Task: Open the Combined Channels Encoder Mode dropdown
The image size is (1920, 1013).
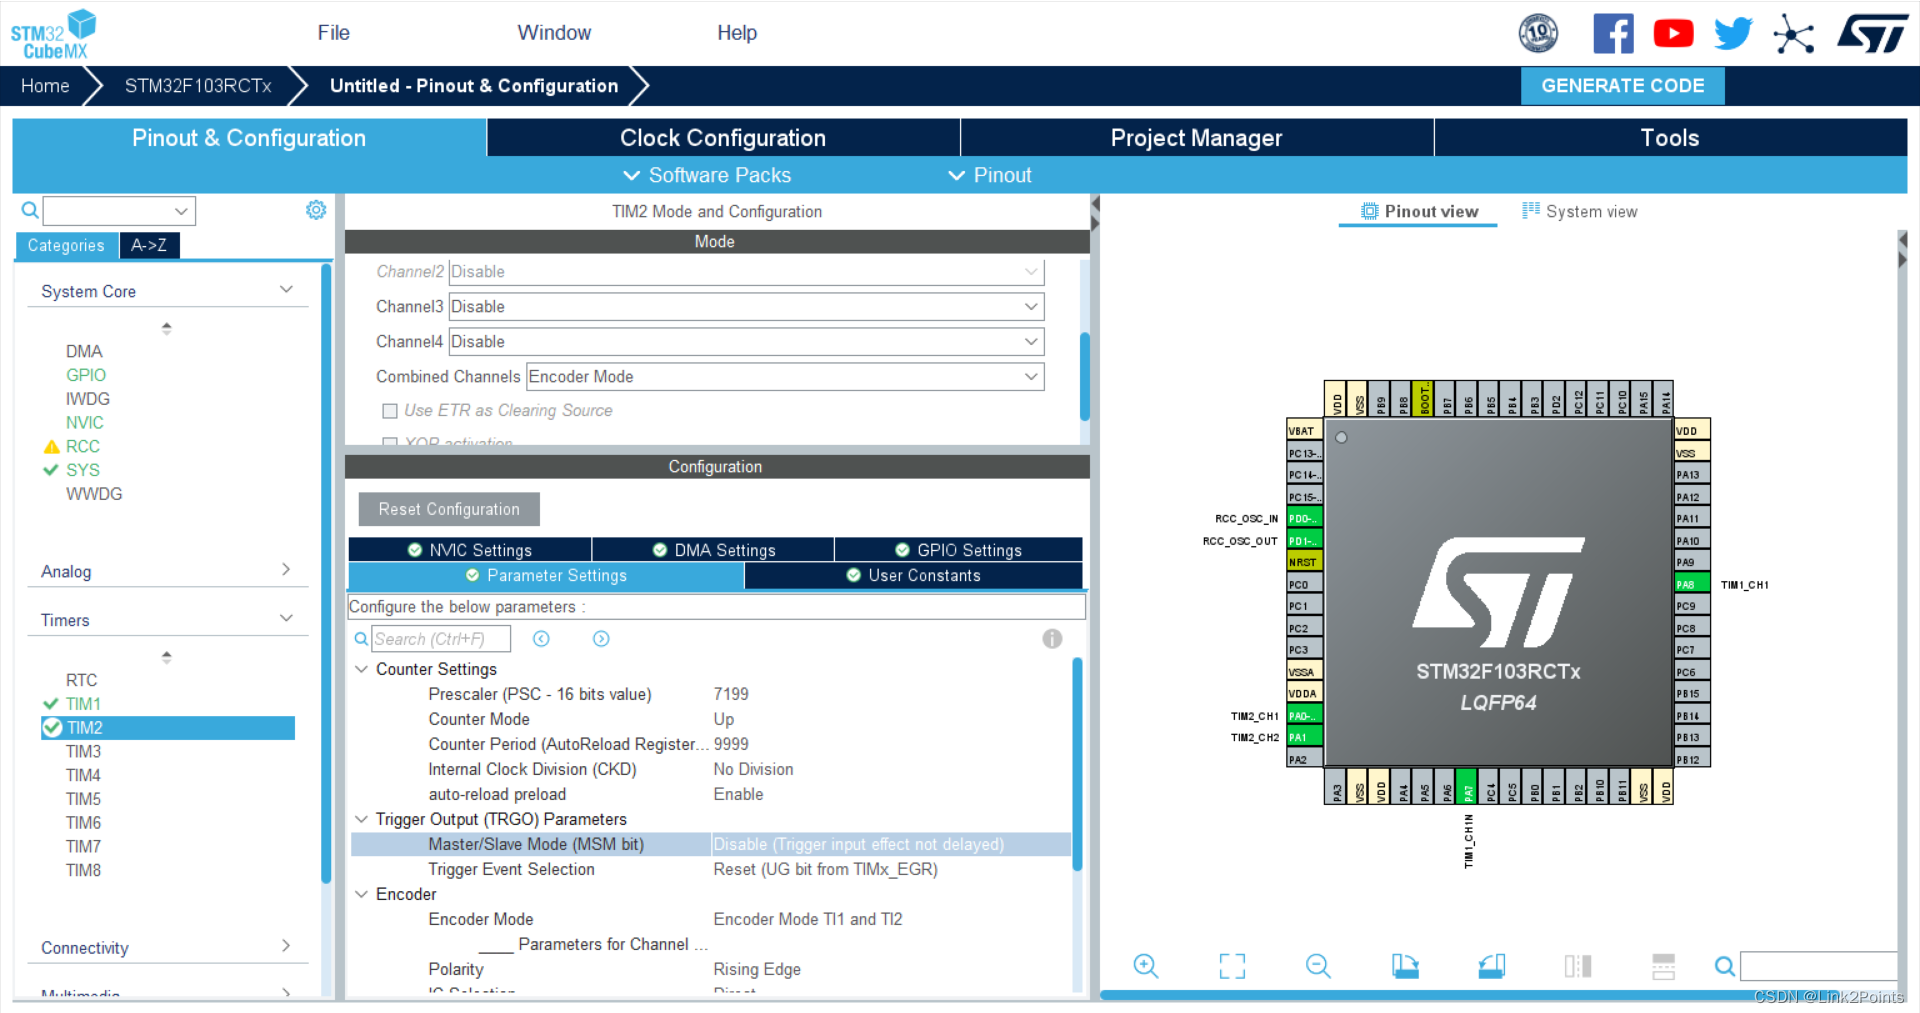Action: (785, 377)
